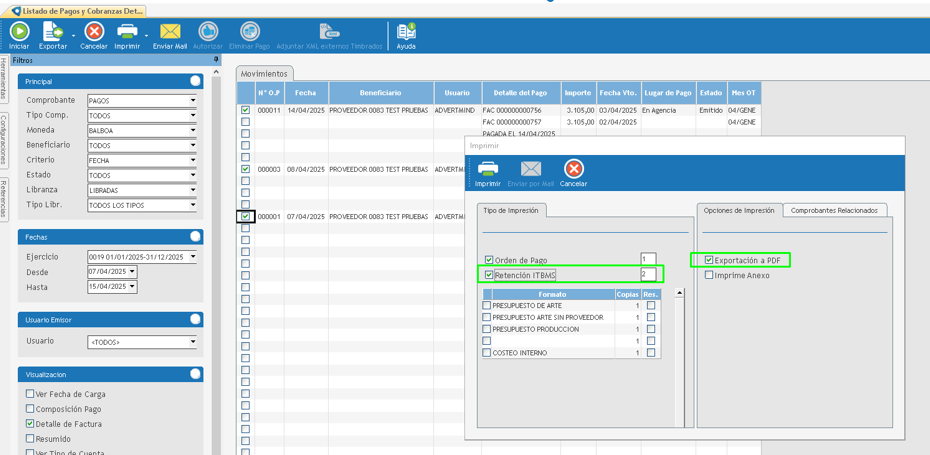
Task: Click Cancelar icon in the Imprimir dialog
Action: click(x=573, y=170)
